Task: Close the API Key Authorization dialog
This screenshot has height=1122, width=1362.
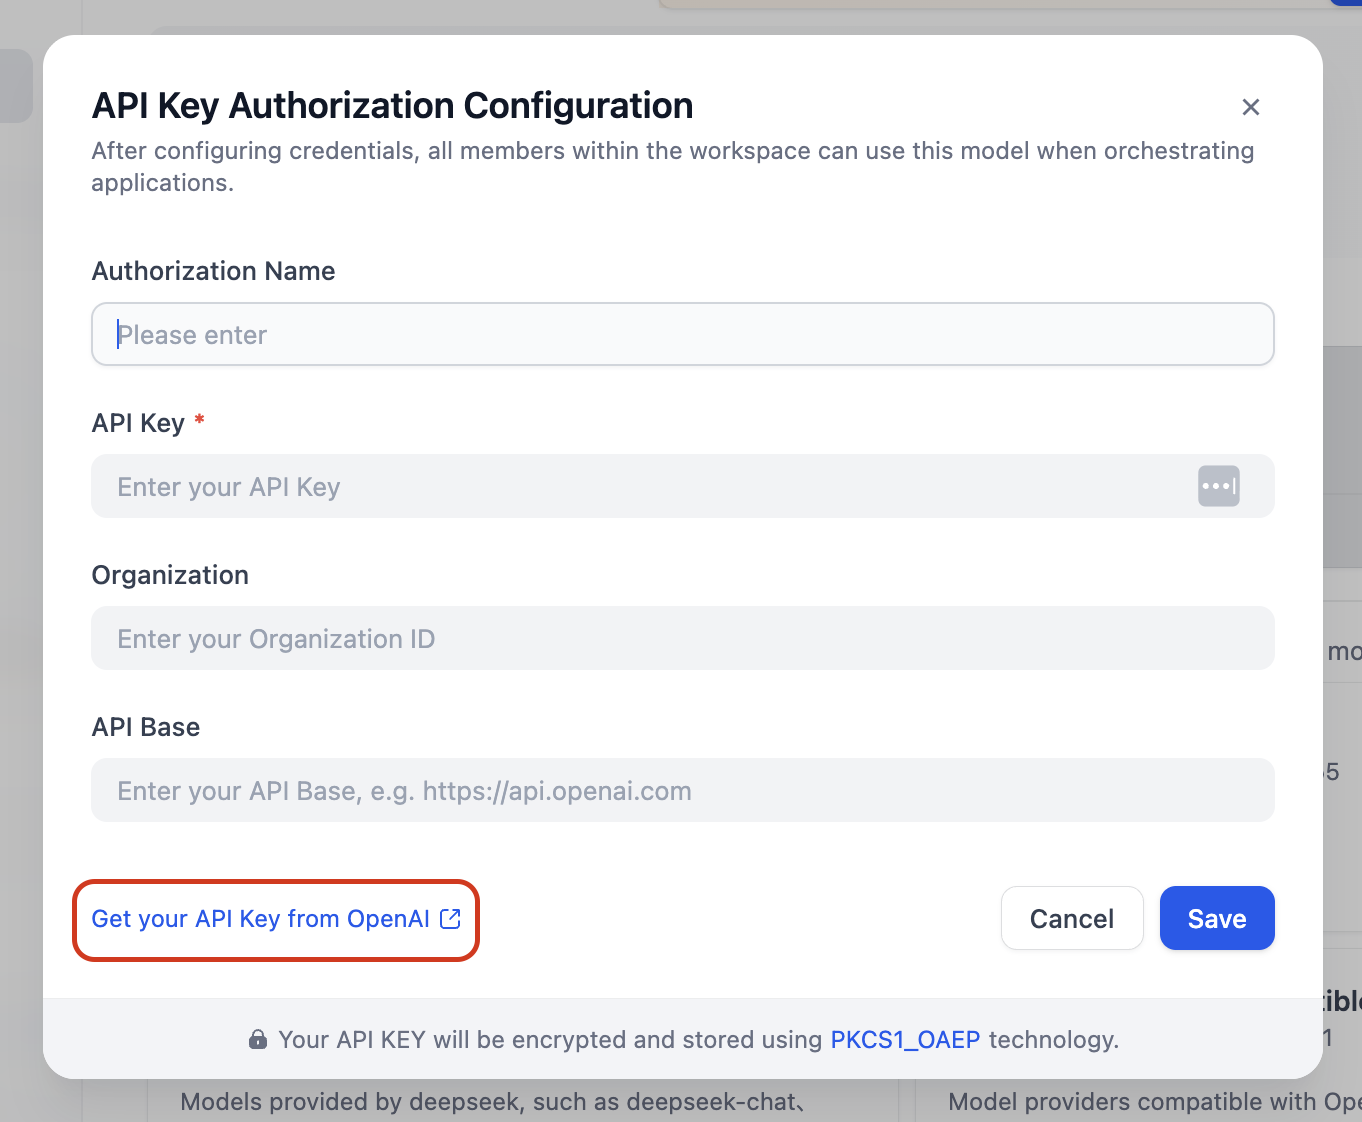Action: pos(1250,107)
